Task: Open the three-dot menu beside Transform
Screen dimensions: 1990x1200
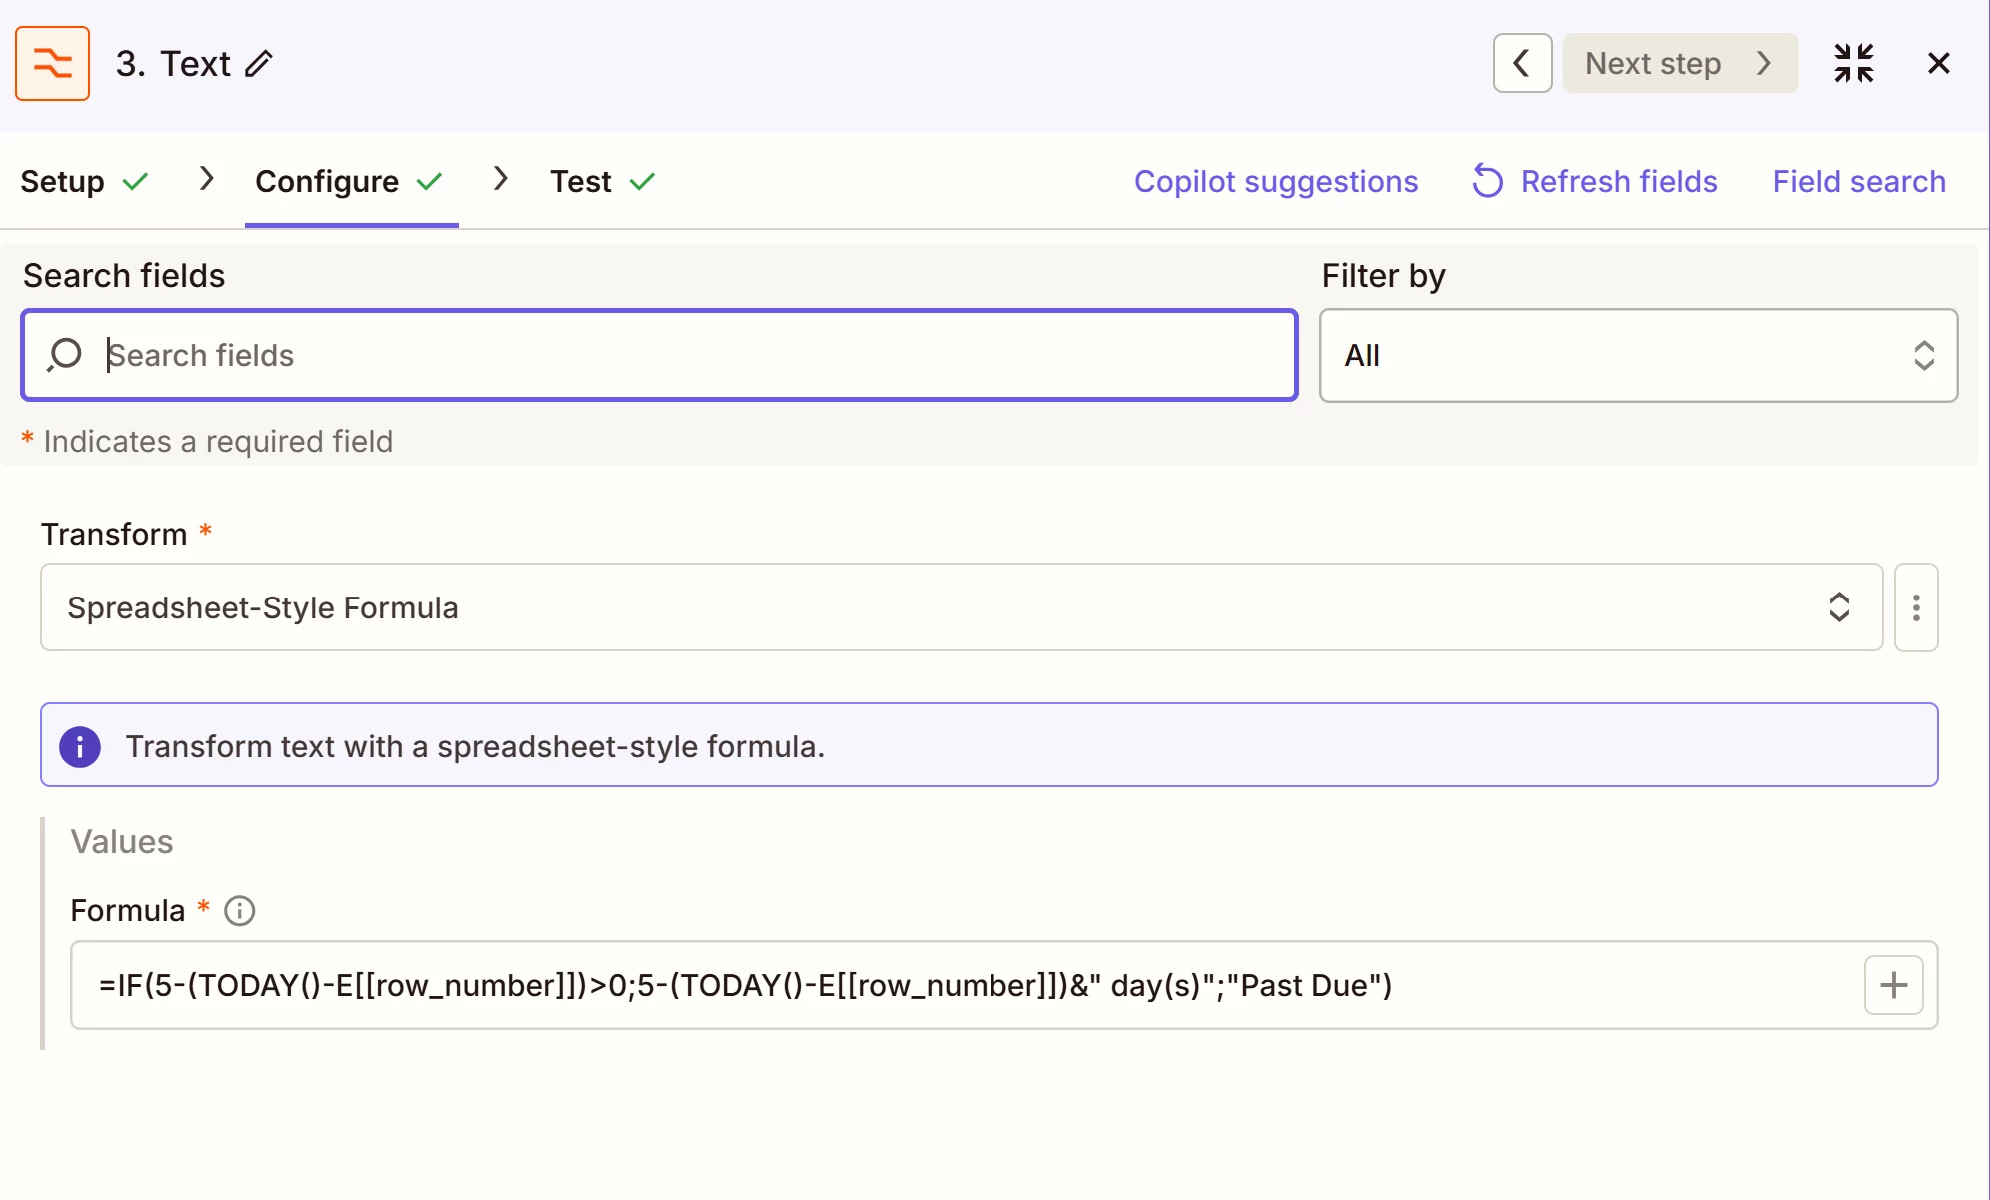Action: (1915, 607)
